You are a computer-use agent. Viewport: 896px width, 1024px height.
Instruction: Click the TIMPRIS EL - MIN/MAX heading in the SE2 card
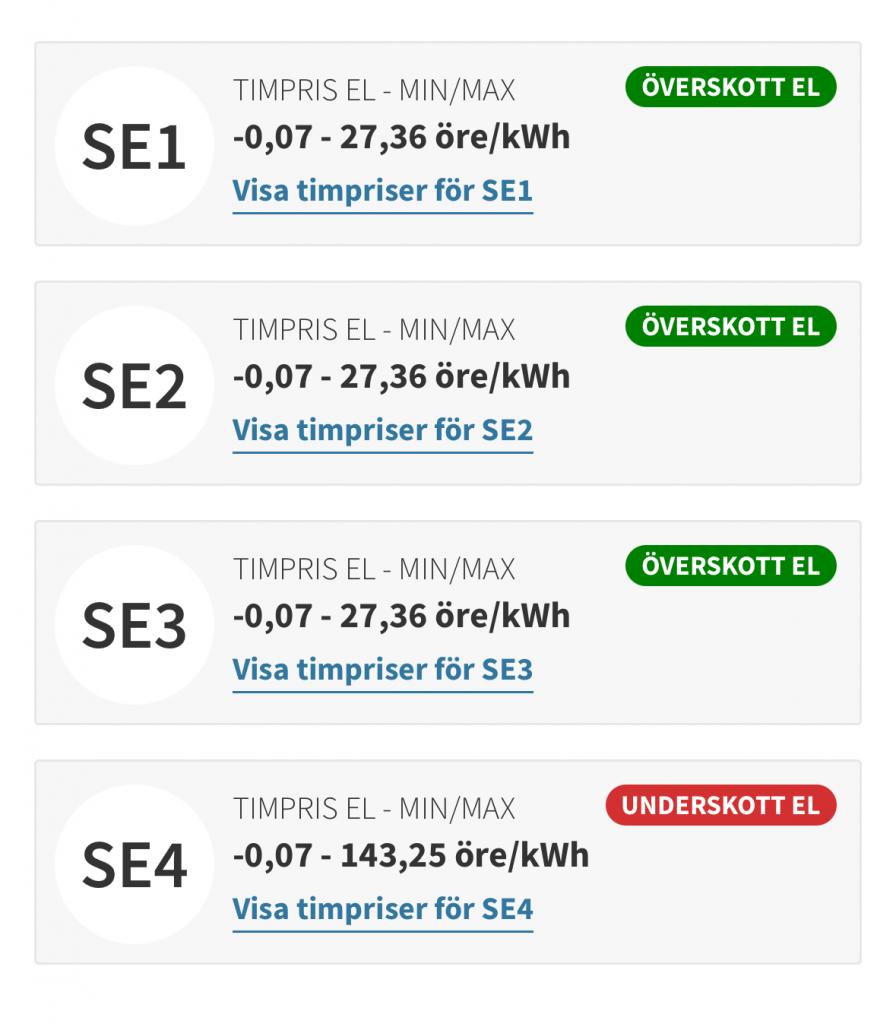click(x=374, y=330)
